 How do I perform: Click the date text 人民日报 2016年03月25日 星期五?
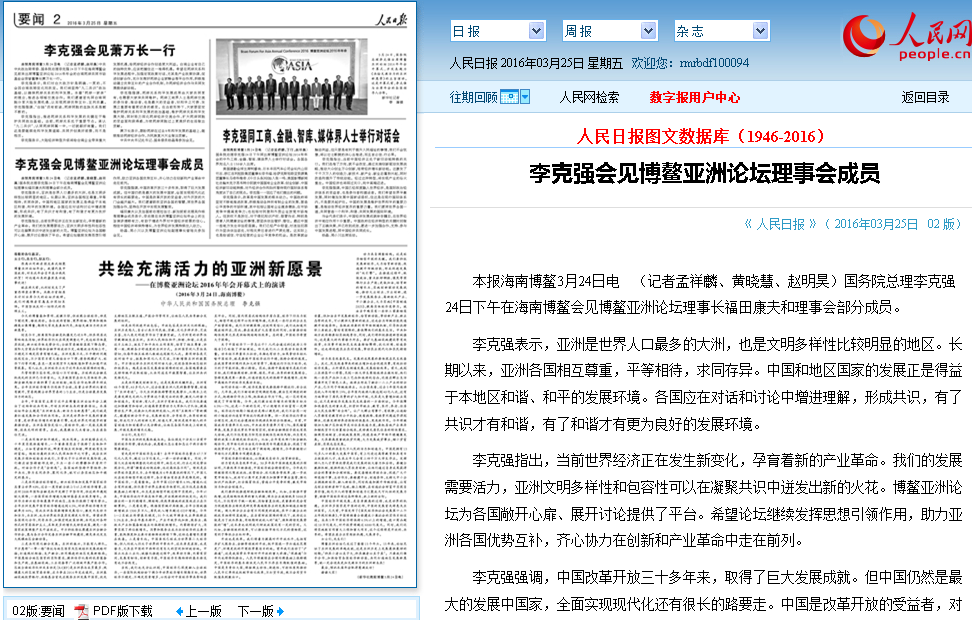click(x=536, y=63)
